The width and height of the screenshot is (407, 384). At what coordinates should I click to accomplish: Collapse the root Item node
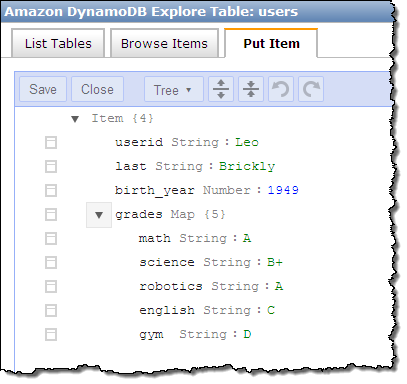coord(75,119)
